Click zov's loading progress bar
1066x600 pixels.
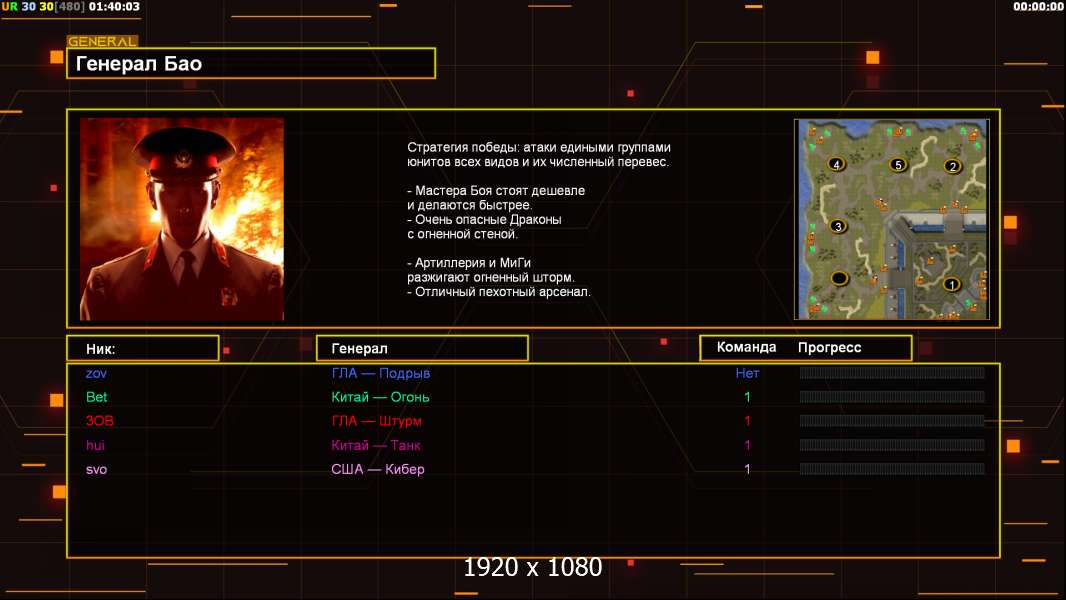(x=892, y=372)
